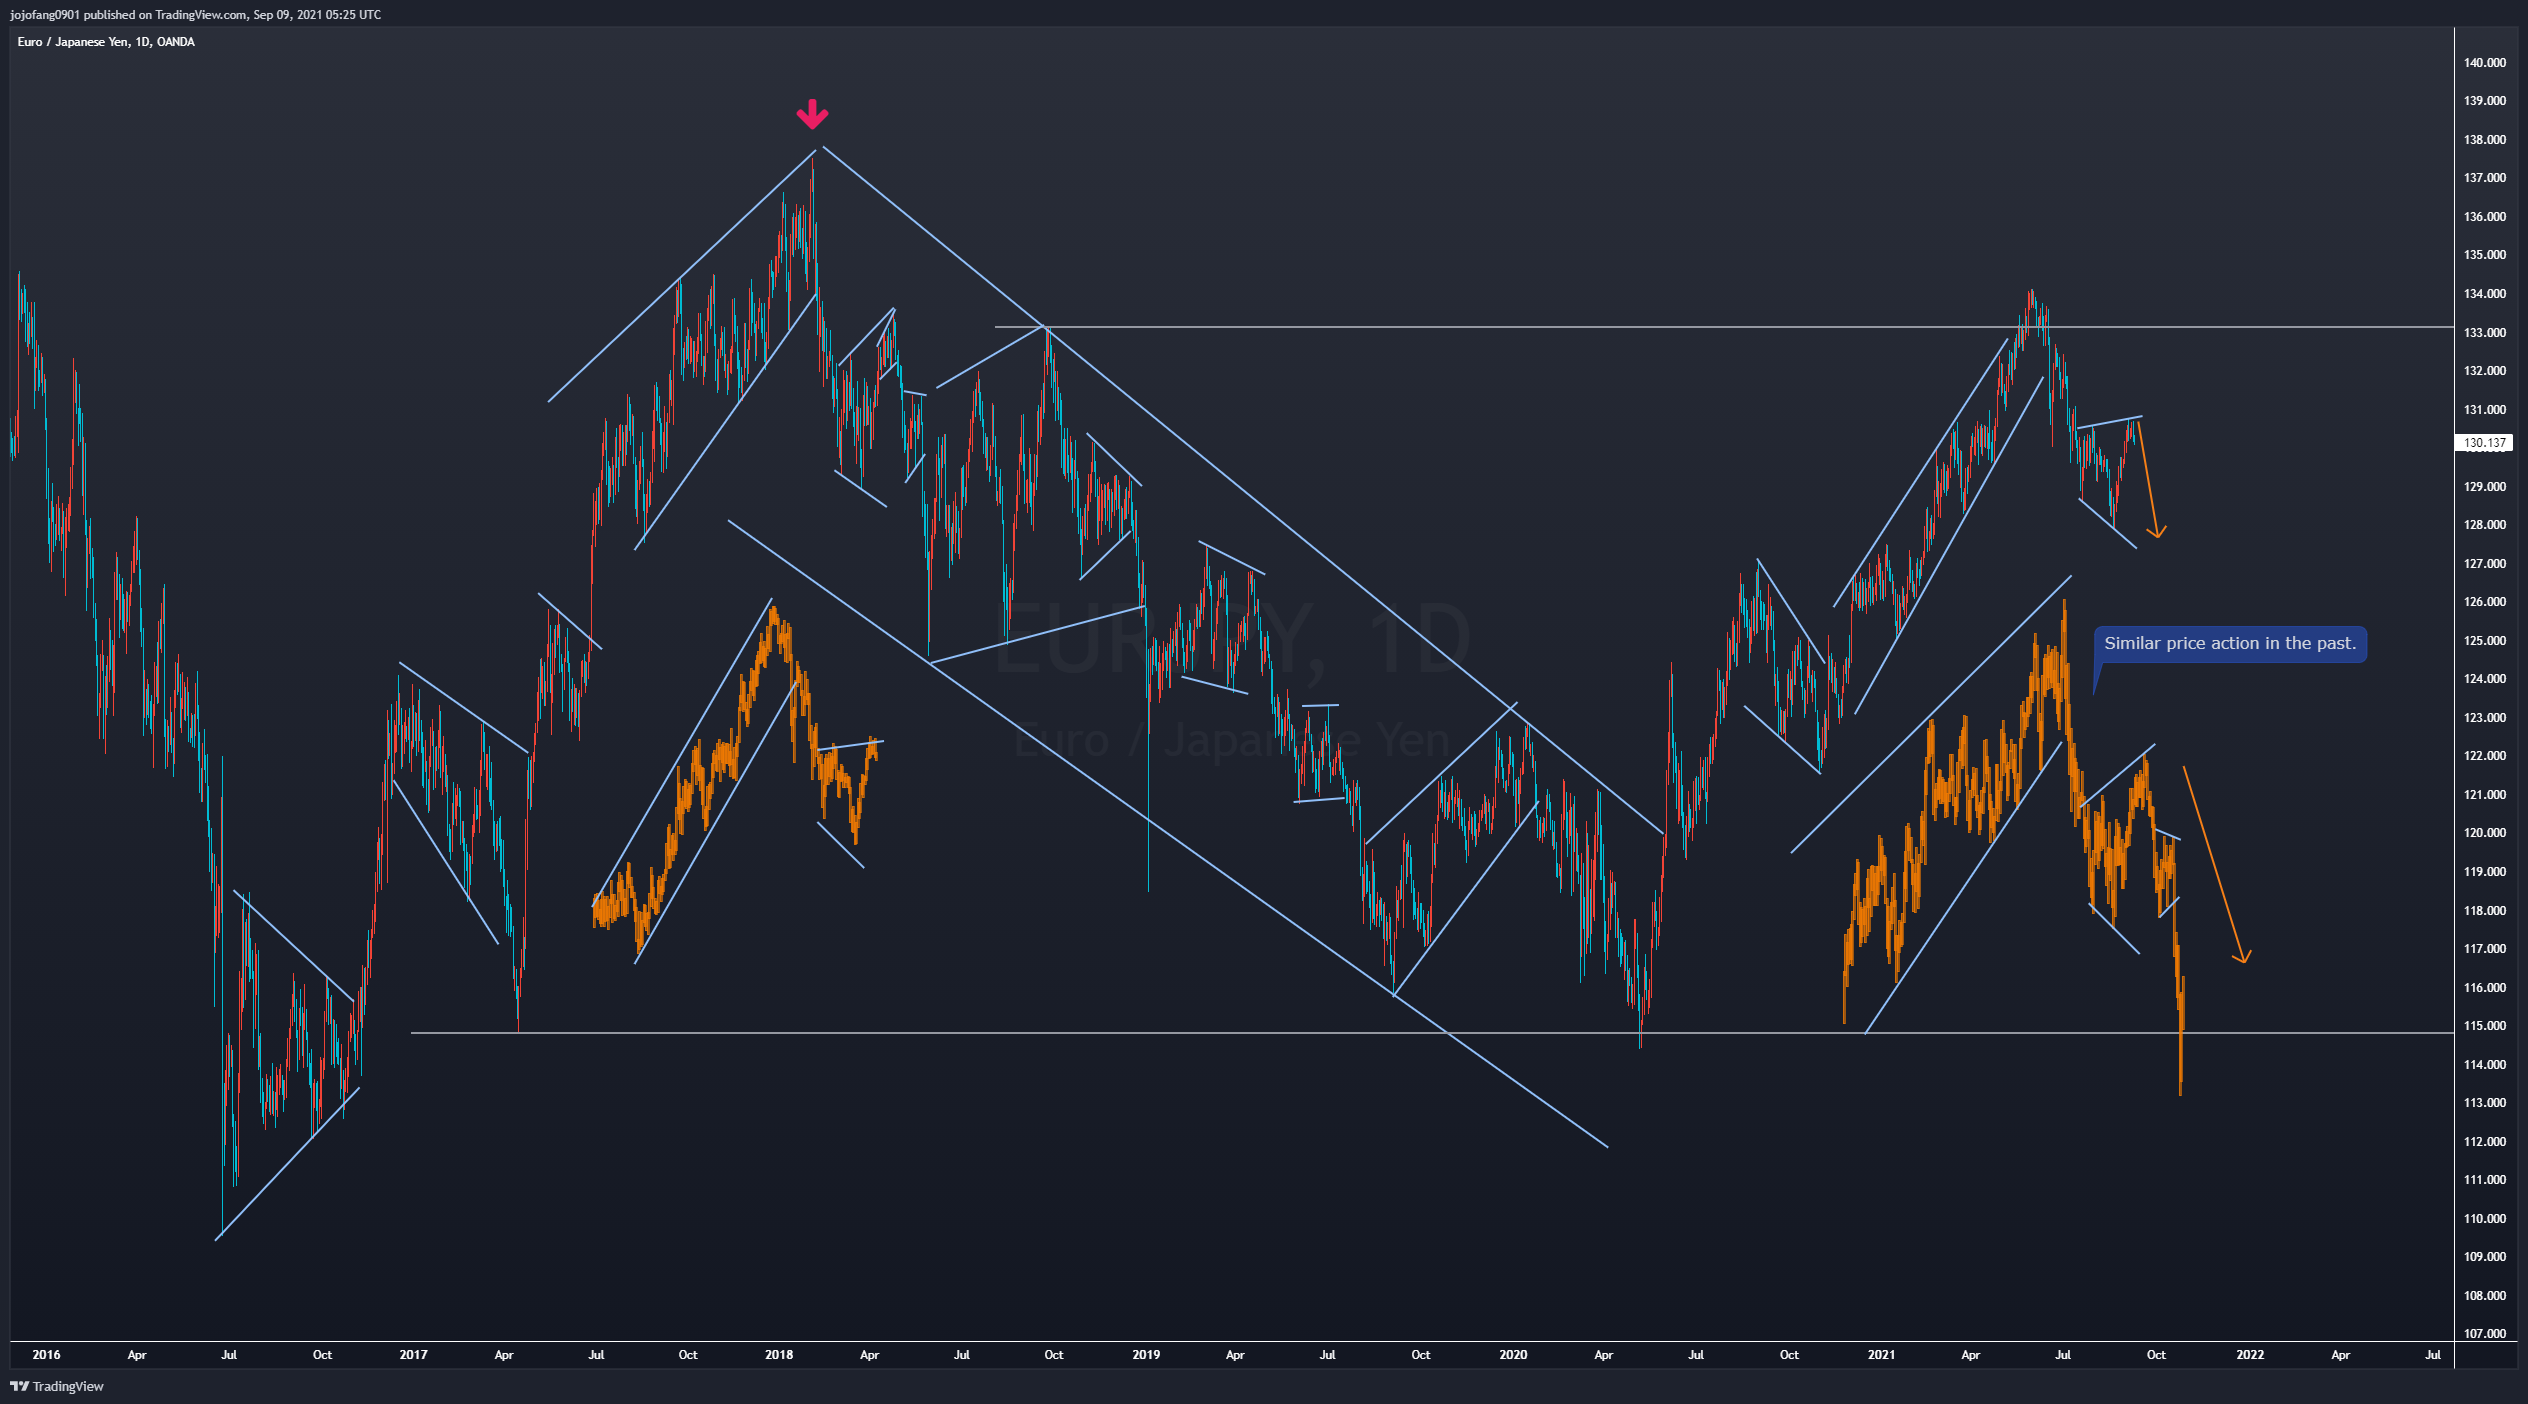Click the 126.000 price axis label

point(2484,602)
